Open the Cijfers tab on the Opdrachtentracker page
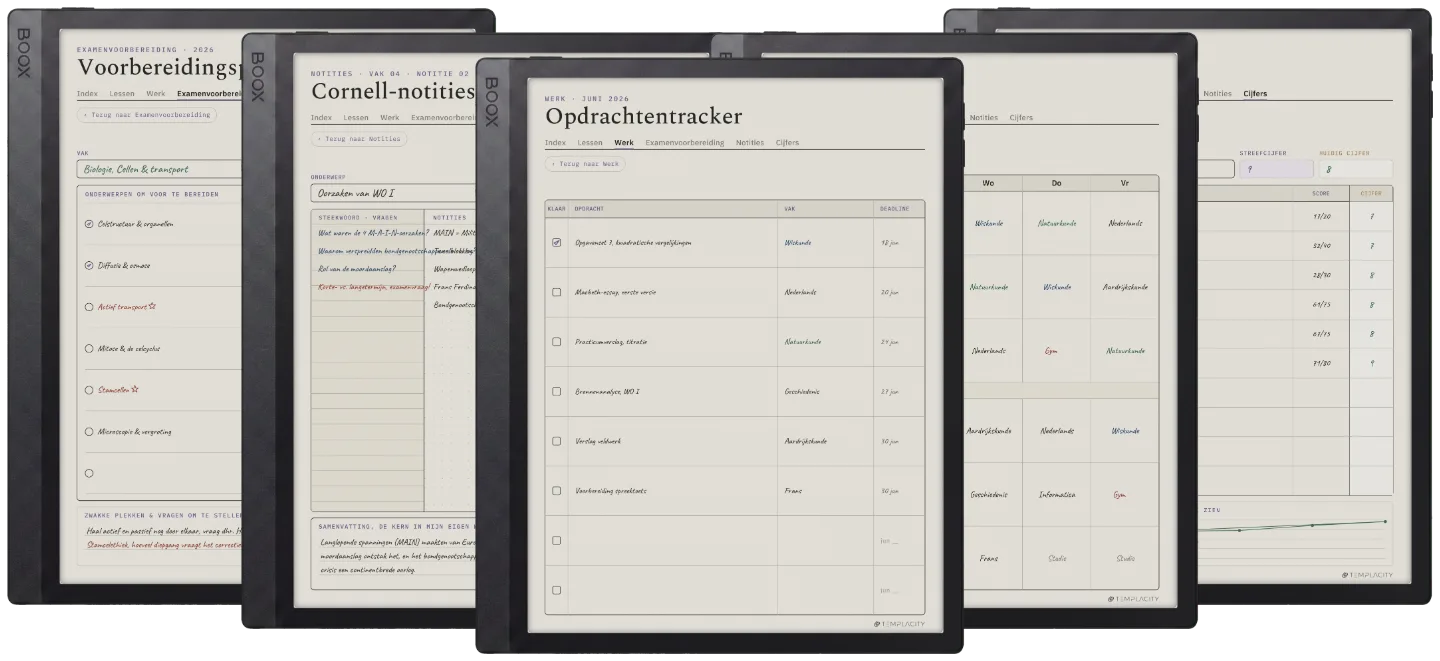The image size is (1440, 661). (x=787, y=143)
